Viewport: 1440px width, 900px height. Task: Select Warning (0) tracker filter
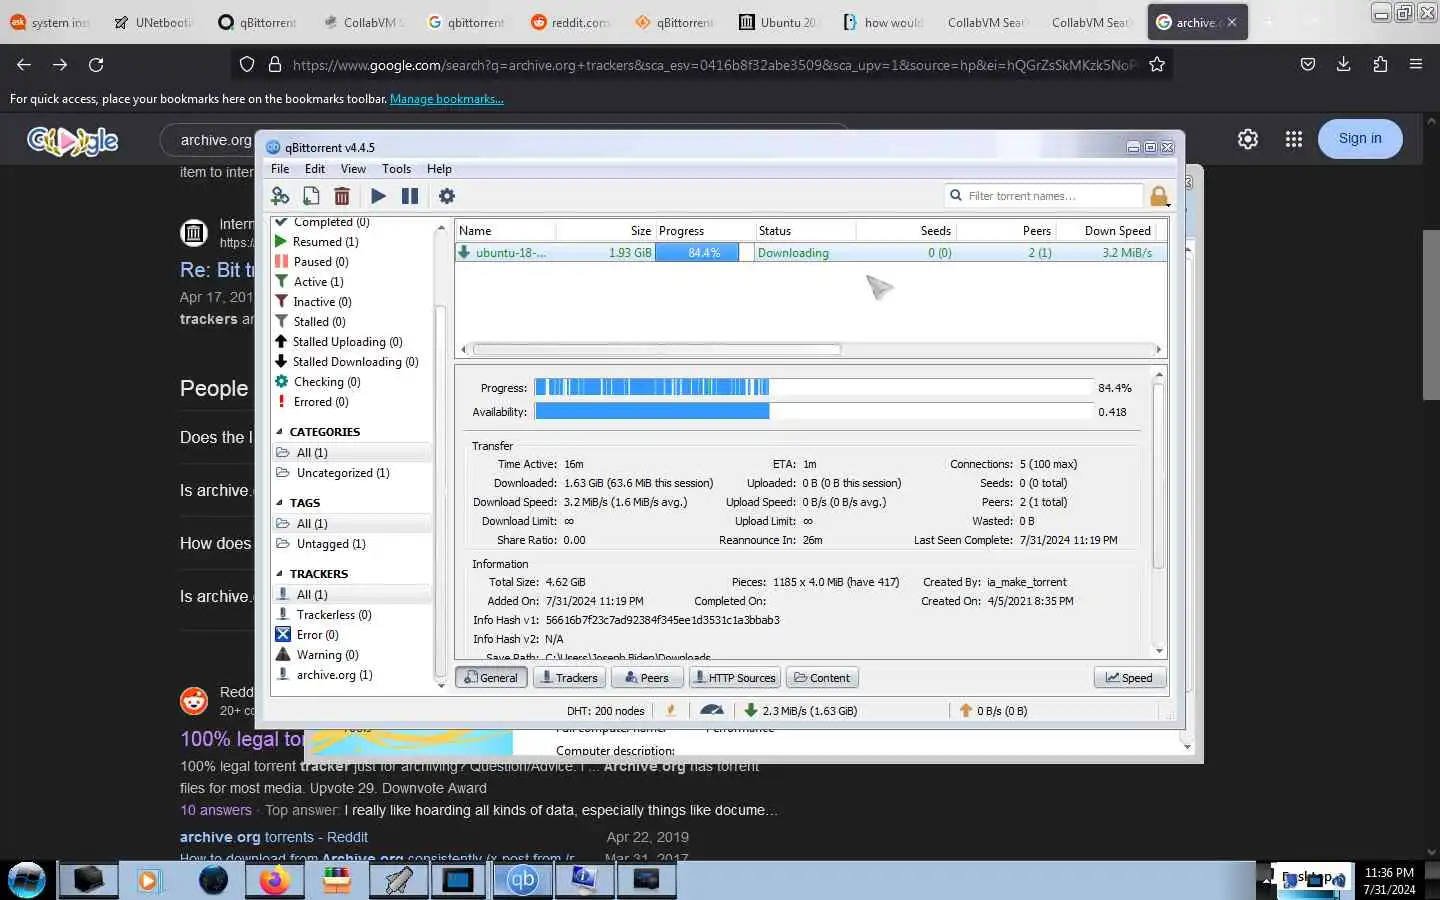[x=327, y=655]
